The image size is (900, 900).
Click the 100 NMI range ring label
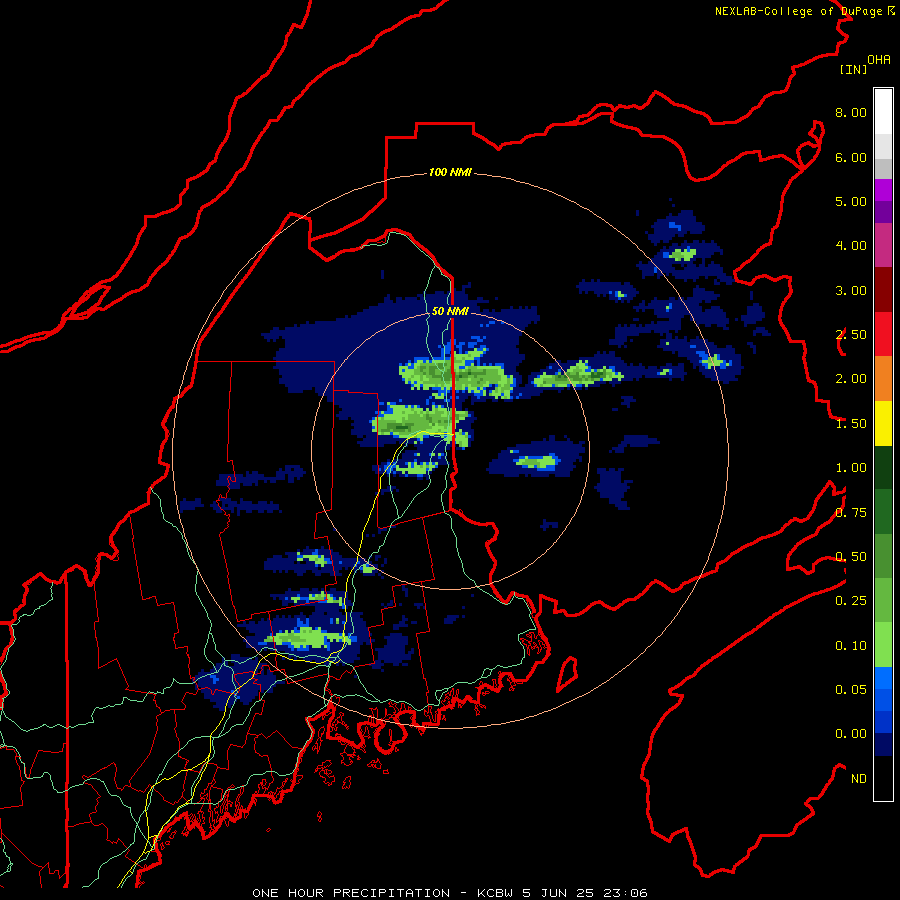(450, 172)
